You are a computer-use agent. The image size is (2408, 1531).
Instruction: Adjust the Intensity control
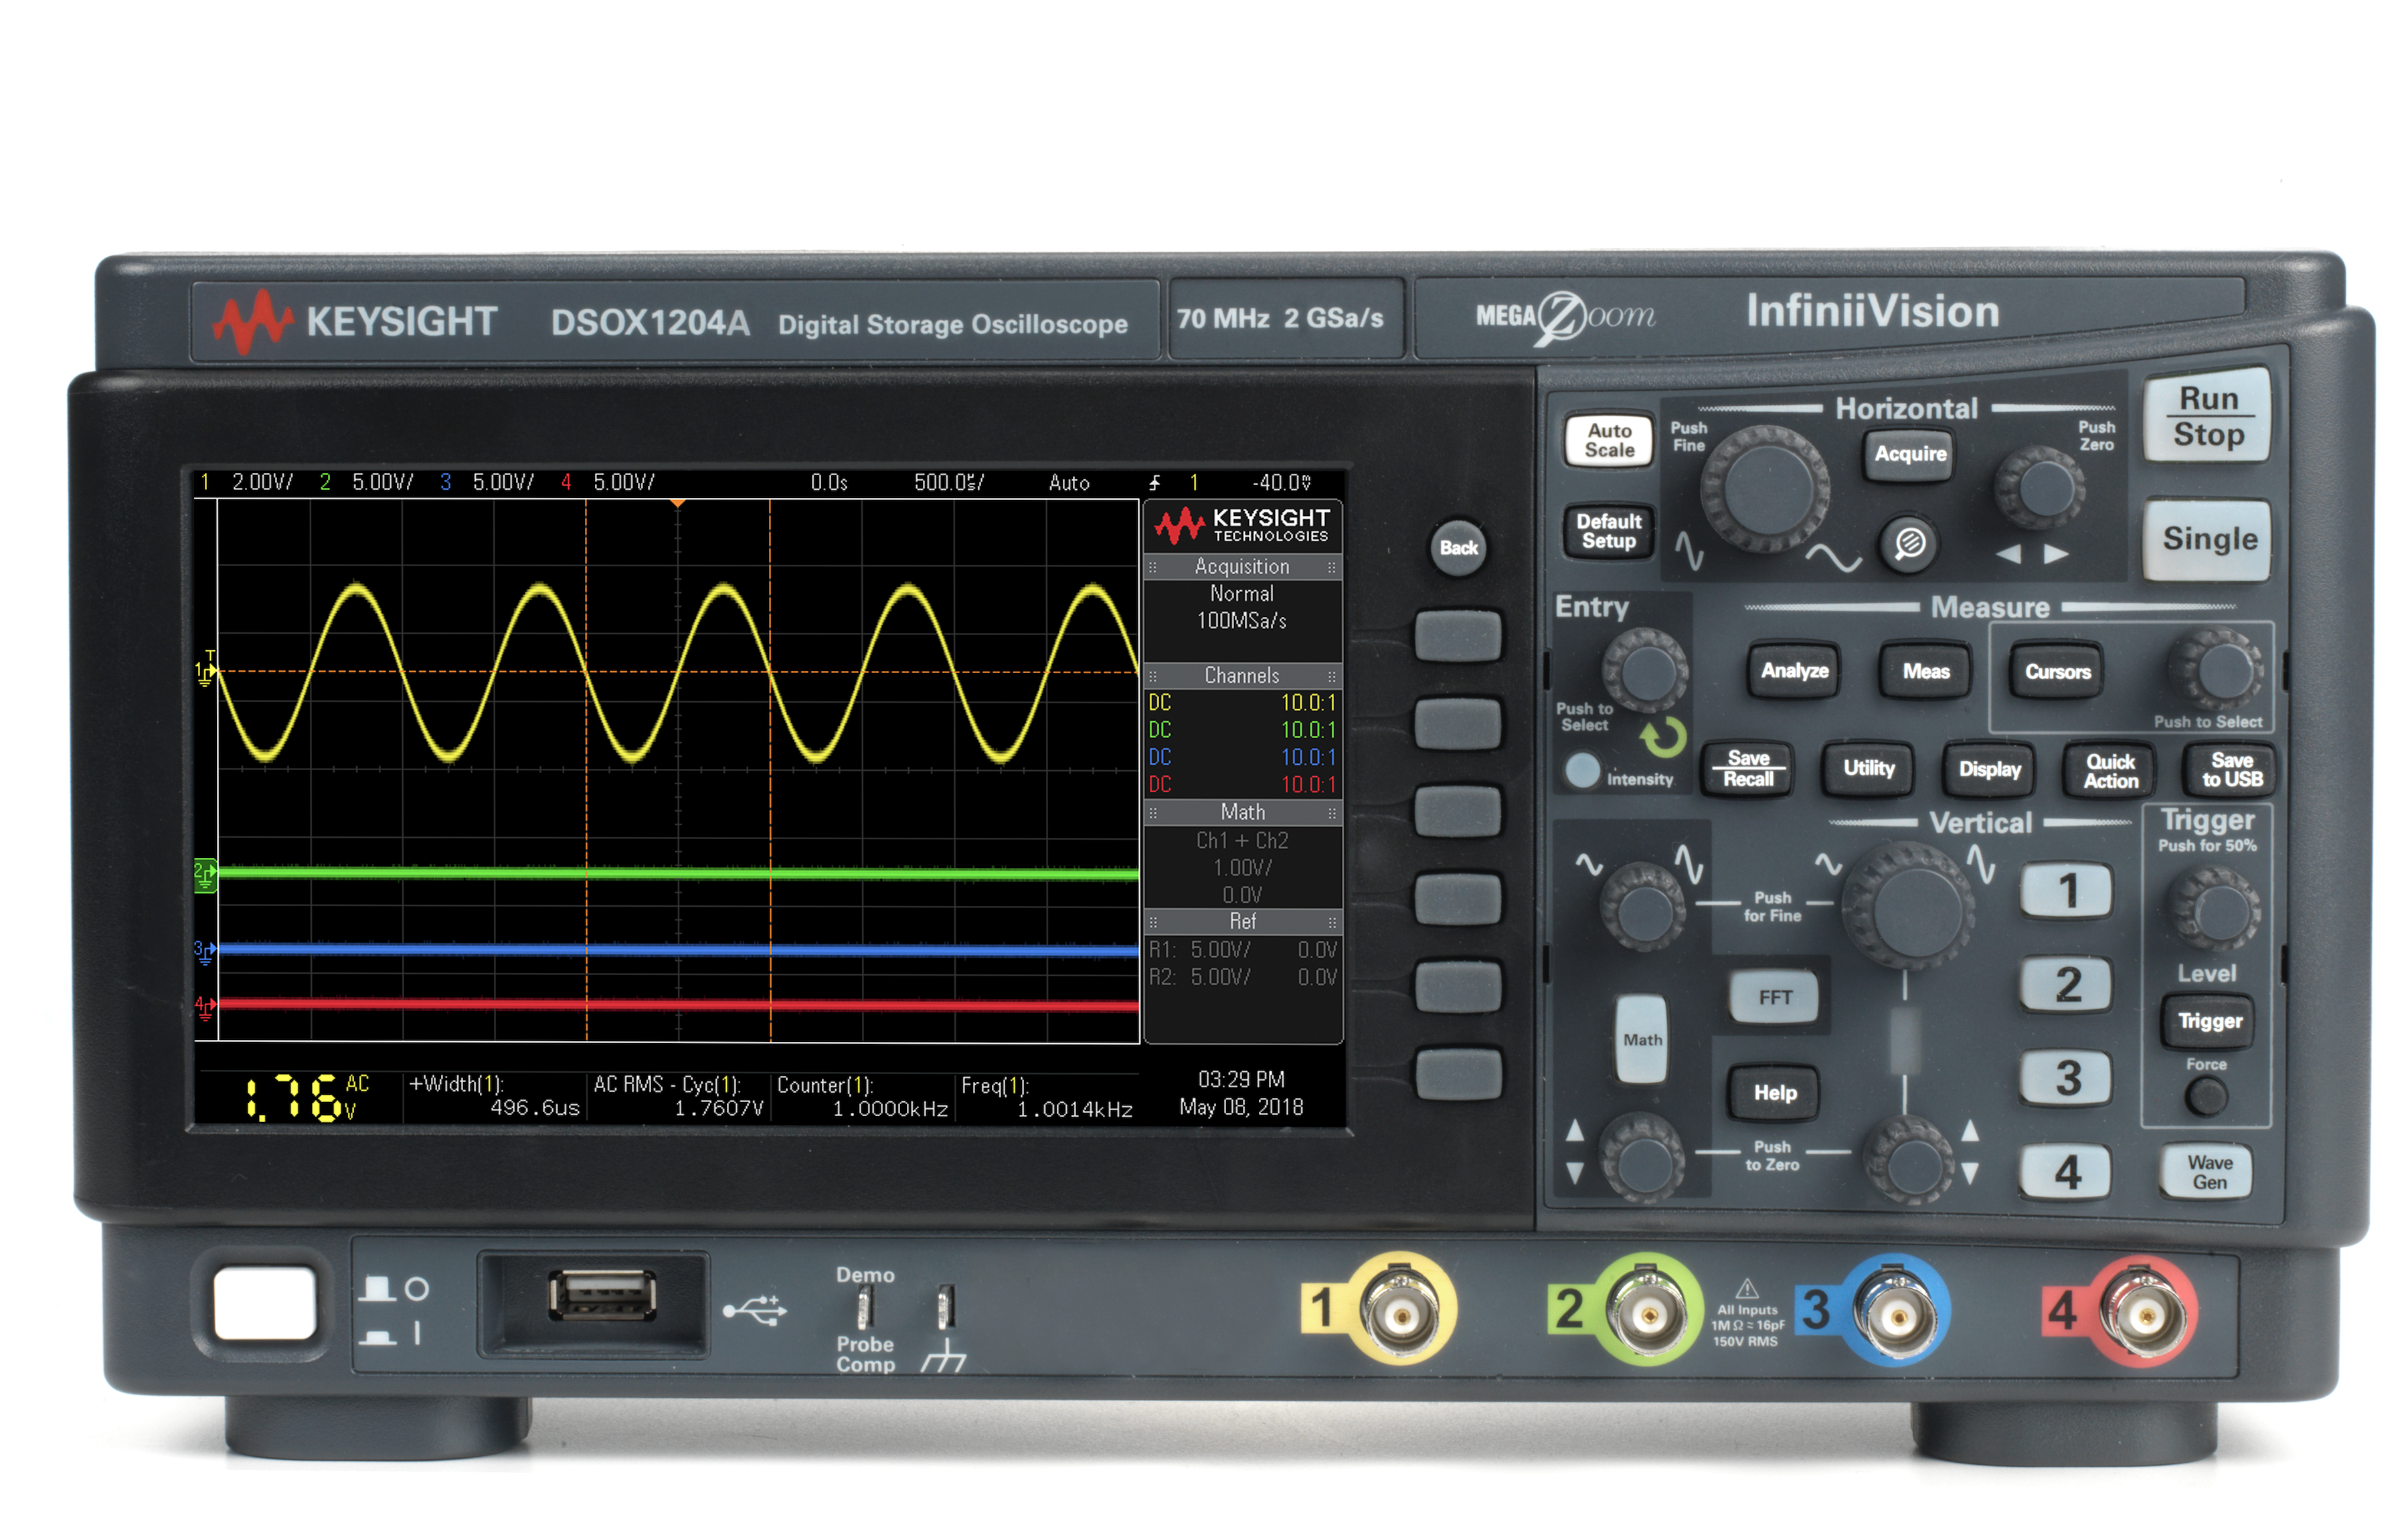point(1584,770)
